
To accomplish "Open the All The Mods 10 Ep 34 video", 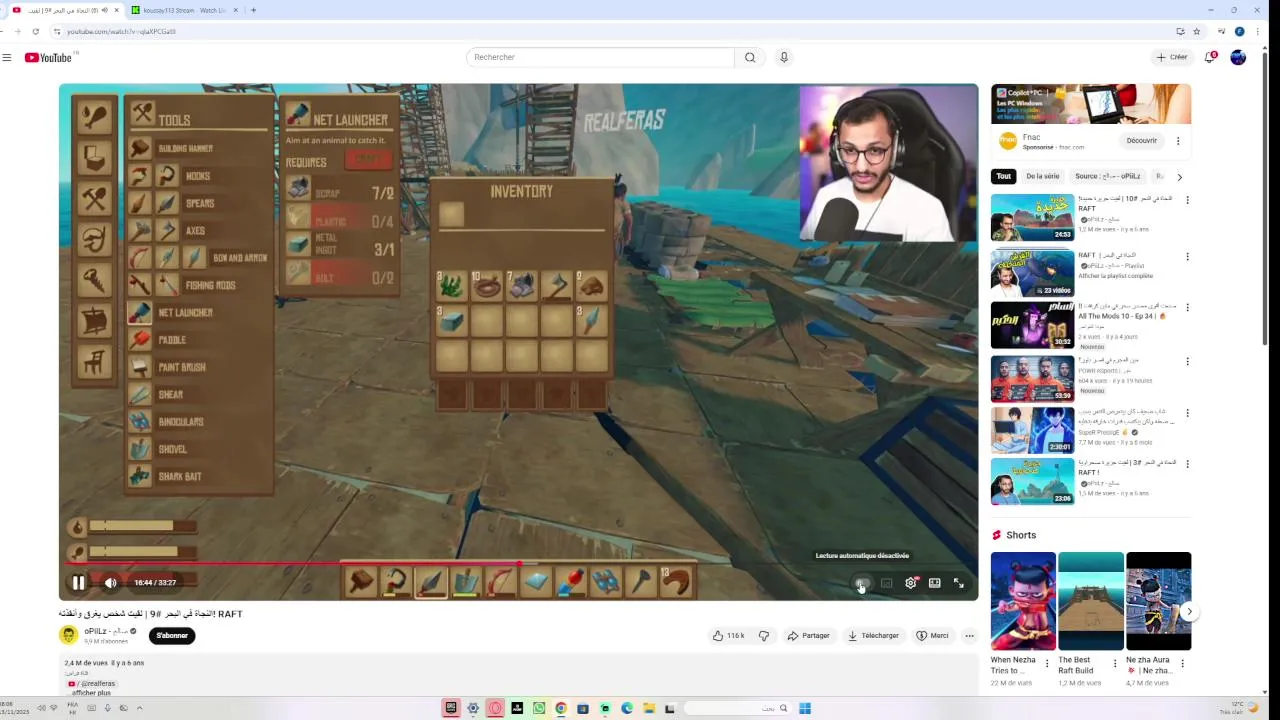I will tap(1032, 325).
